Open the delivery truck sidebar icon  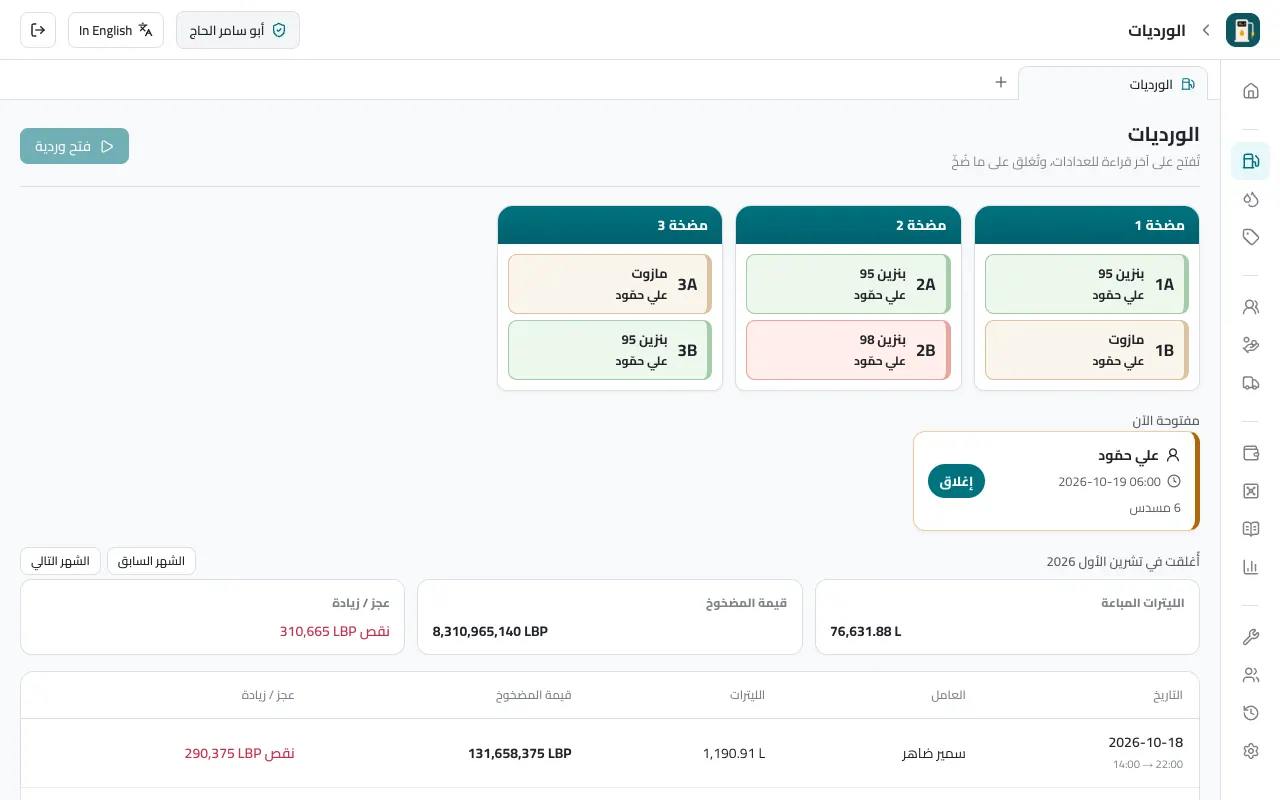coord(1250,383)
